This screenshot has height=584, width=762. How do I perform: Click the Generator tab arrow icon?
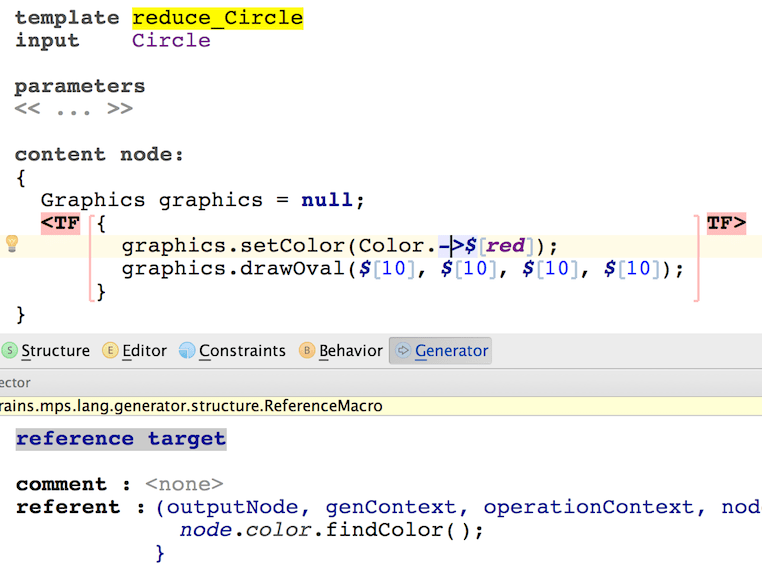tap(403, 351)
